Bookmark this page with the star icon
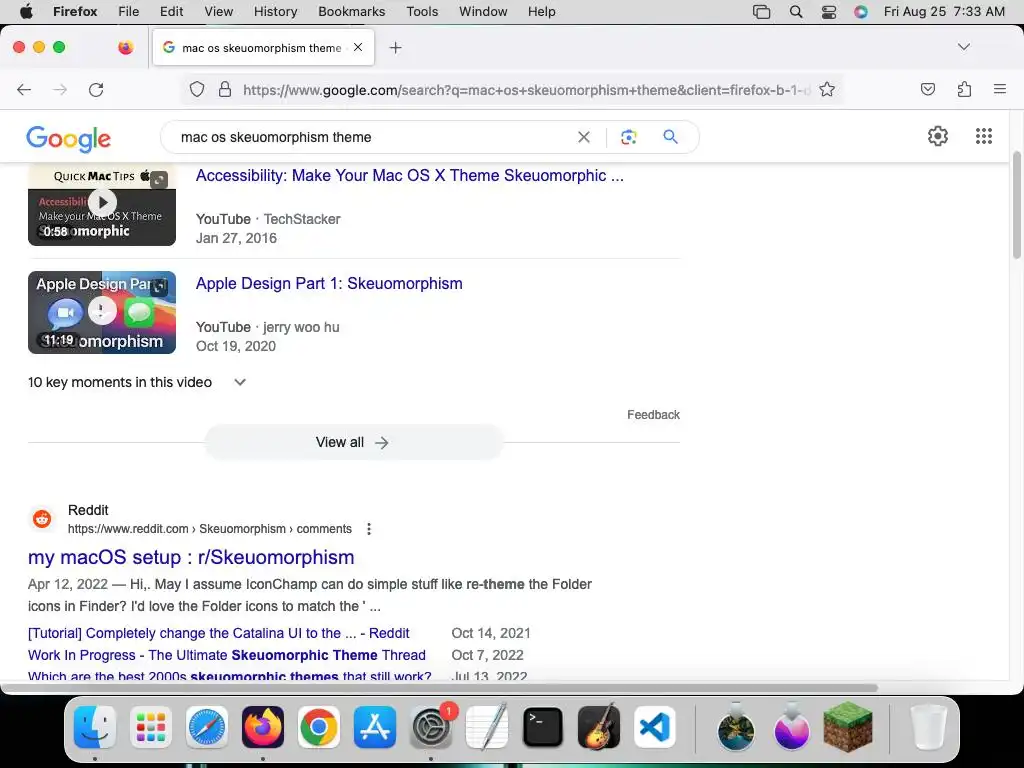This screenshot has height=768, width=1024. [x=827, y=89]
